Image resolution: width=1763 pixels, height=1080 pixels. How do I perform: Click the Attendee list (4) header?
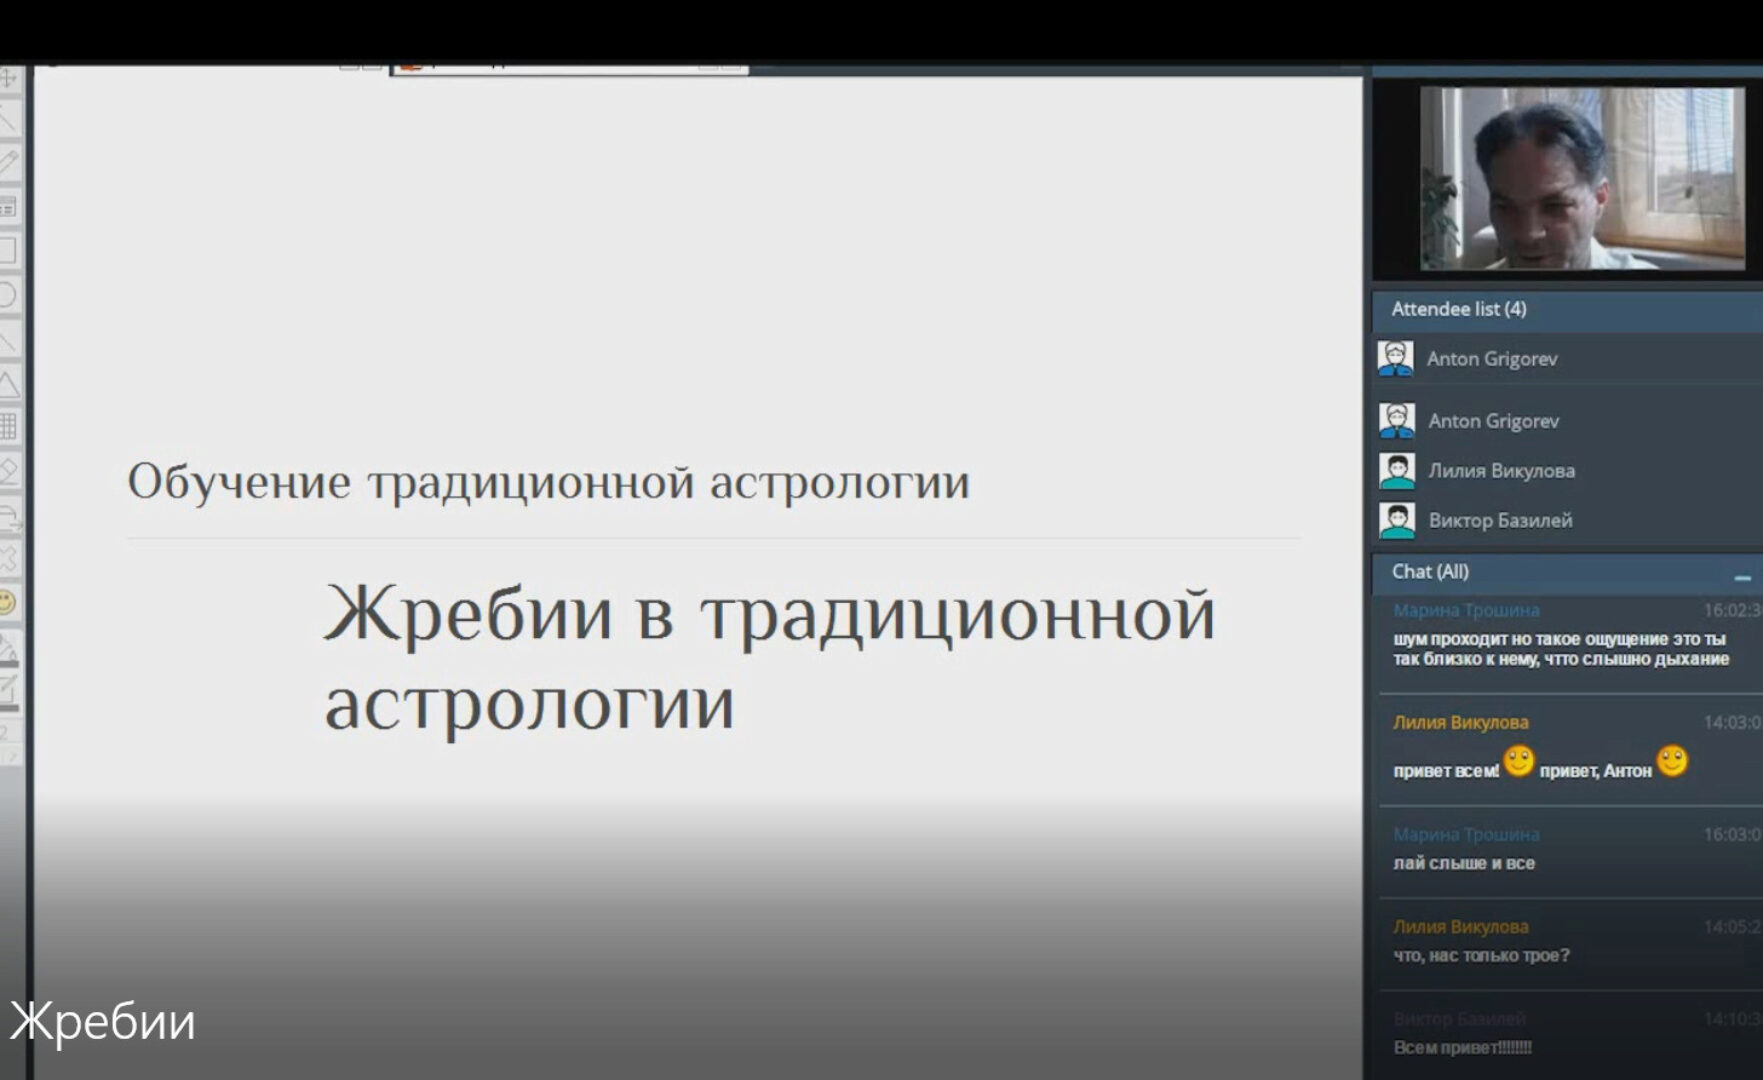tap(1460, 310)
